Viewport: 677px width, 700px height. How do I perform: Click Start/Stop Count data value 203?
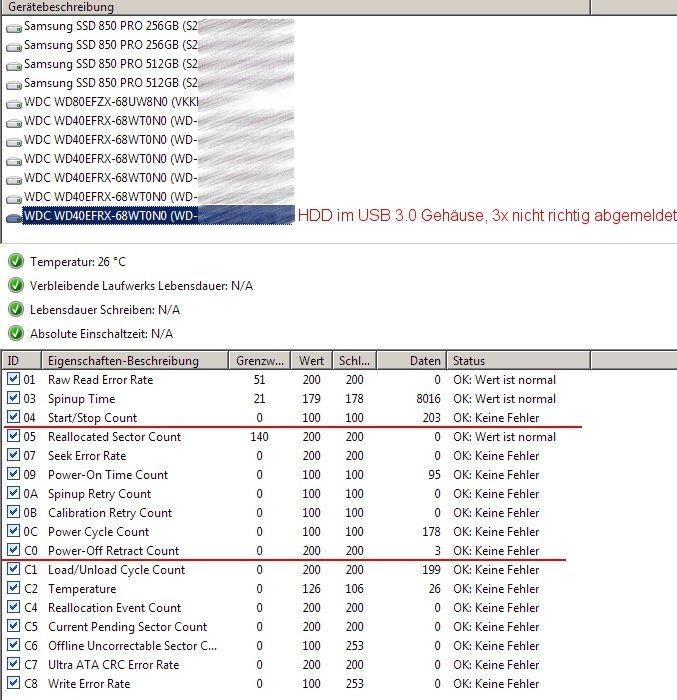pyautogui.click(x=431, y=418)
